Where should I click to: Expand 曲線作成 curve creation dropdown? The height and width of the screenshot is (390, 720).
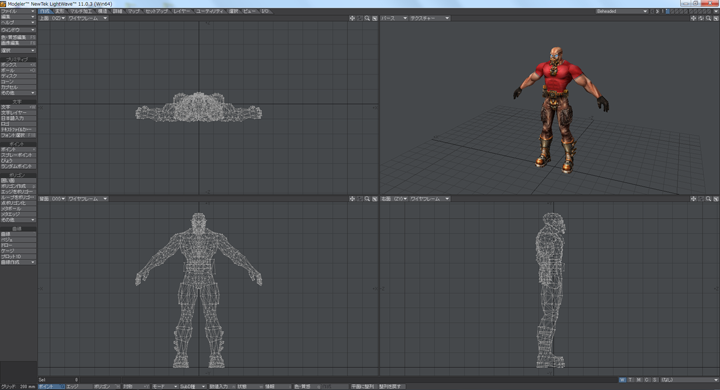pos(18,262)
